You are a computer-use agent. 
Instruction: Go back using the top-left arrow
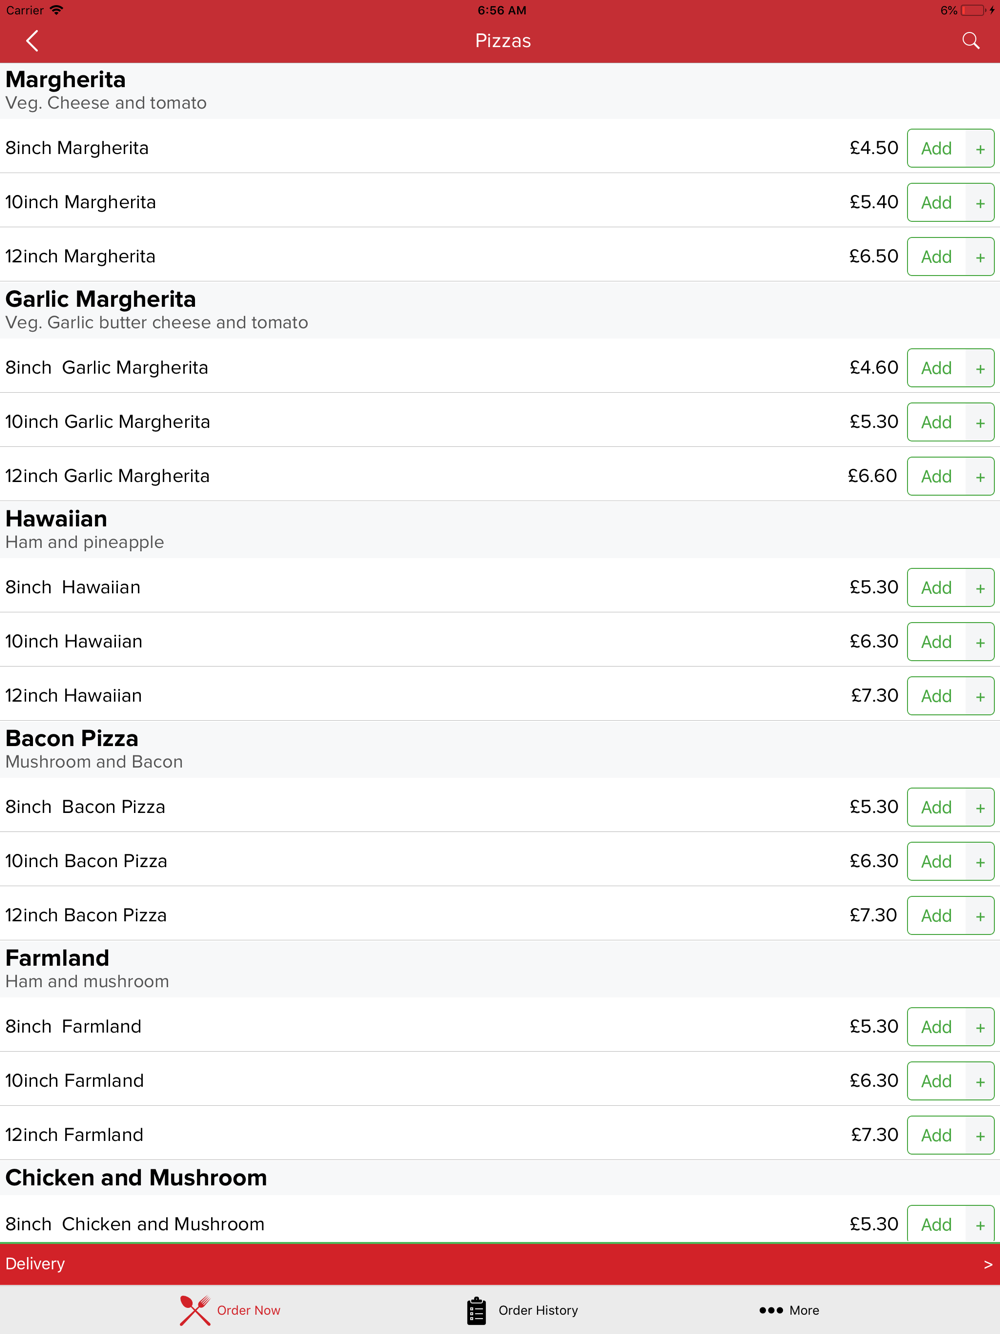pyautogui.click(x=32, y=41)
